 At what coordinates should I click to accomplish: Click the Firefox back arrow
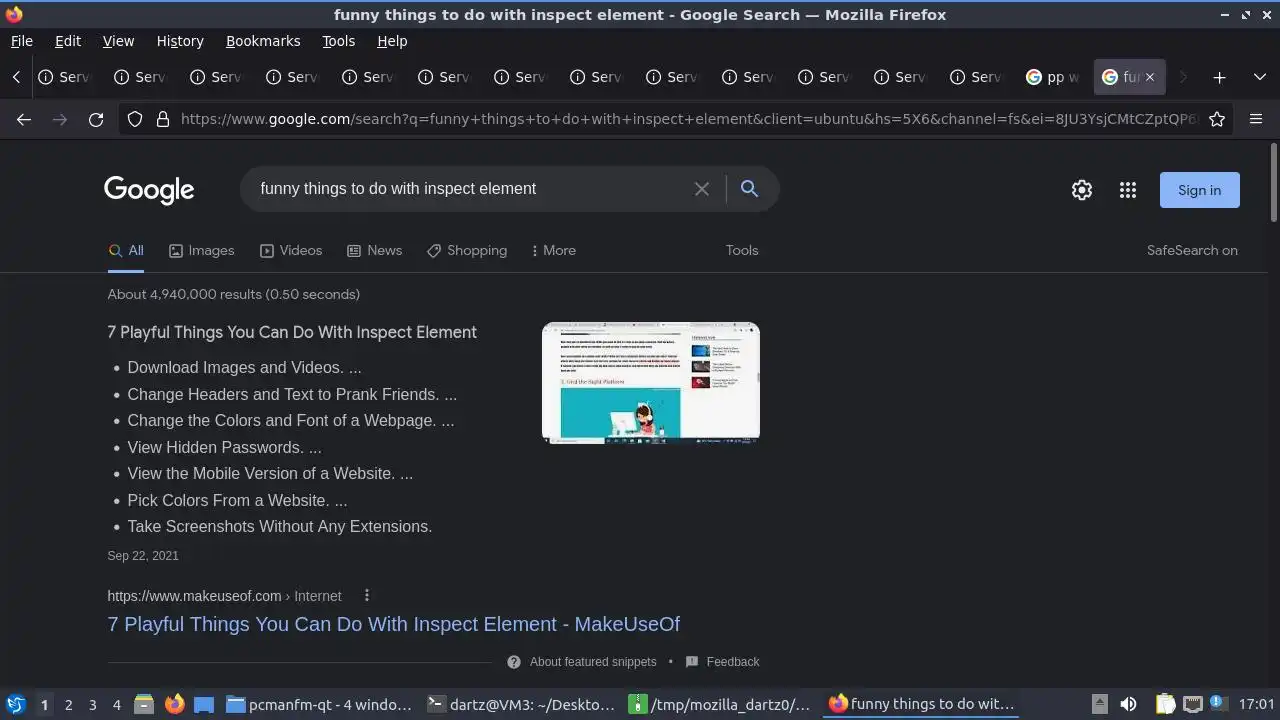24,119
